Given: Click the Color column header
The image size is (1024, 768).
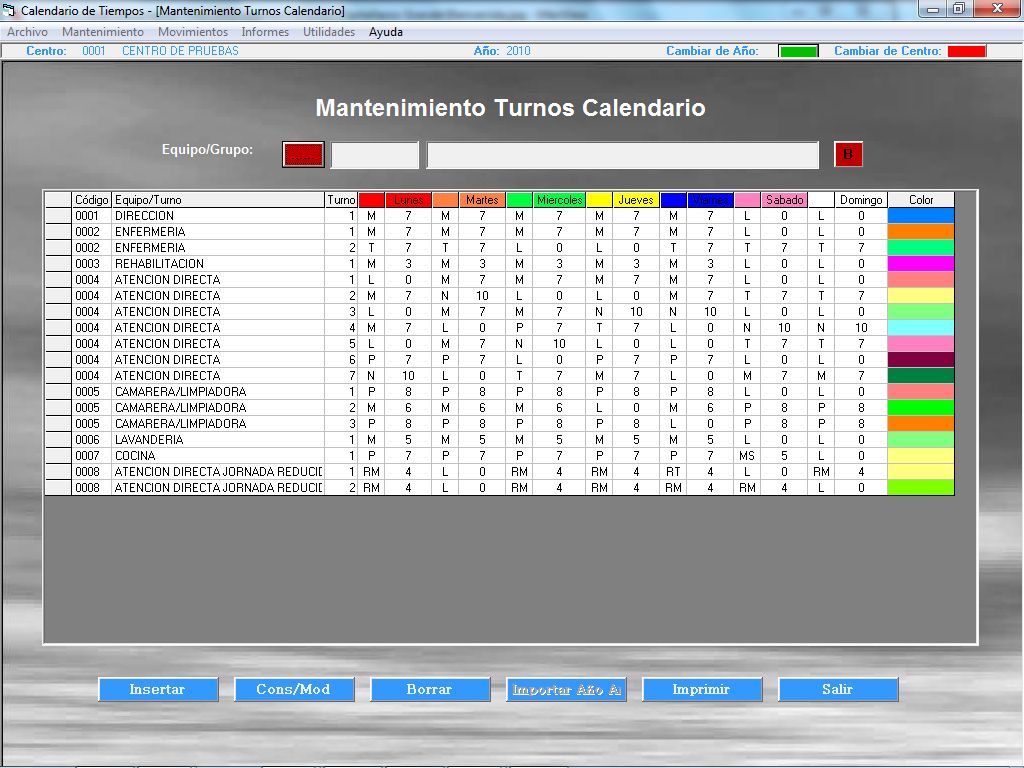Looking at the screenshot, I should [921, 200].
